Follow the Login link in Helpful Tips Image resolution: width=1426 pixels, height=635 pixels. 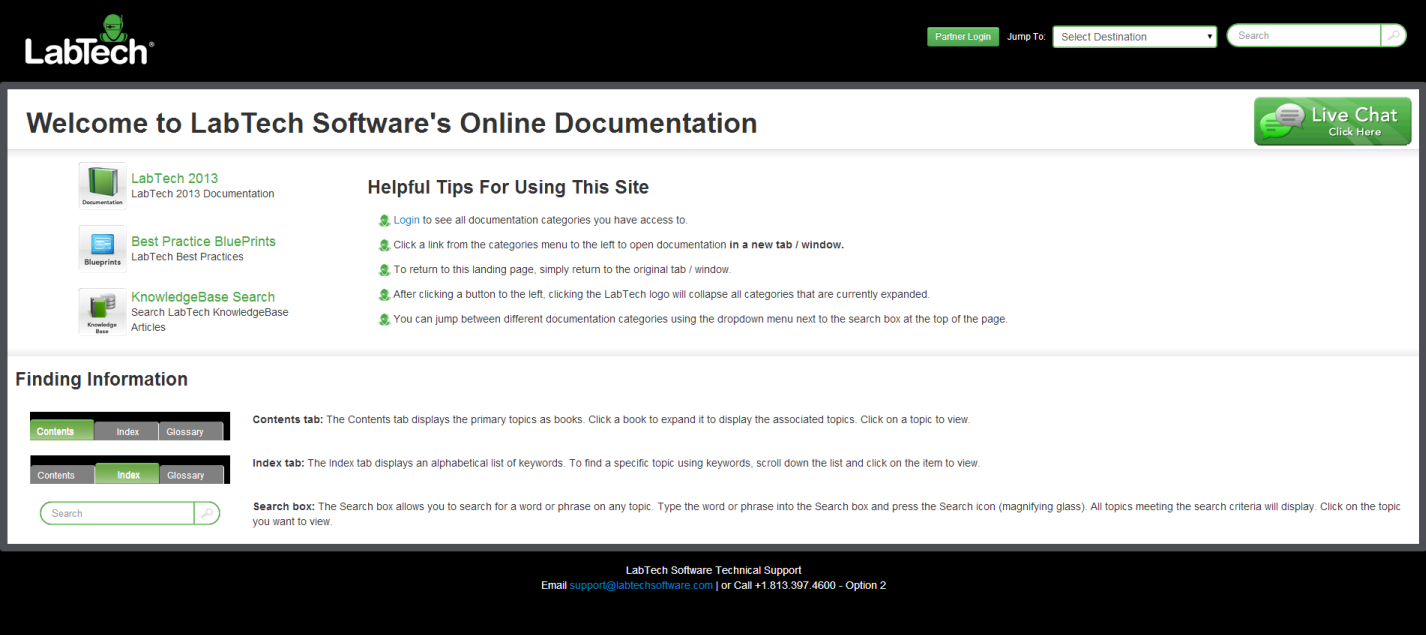click(406, 220)
